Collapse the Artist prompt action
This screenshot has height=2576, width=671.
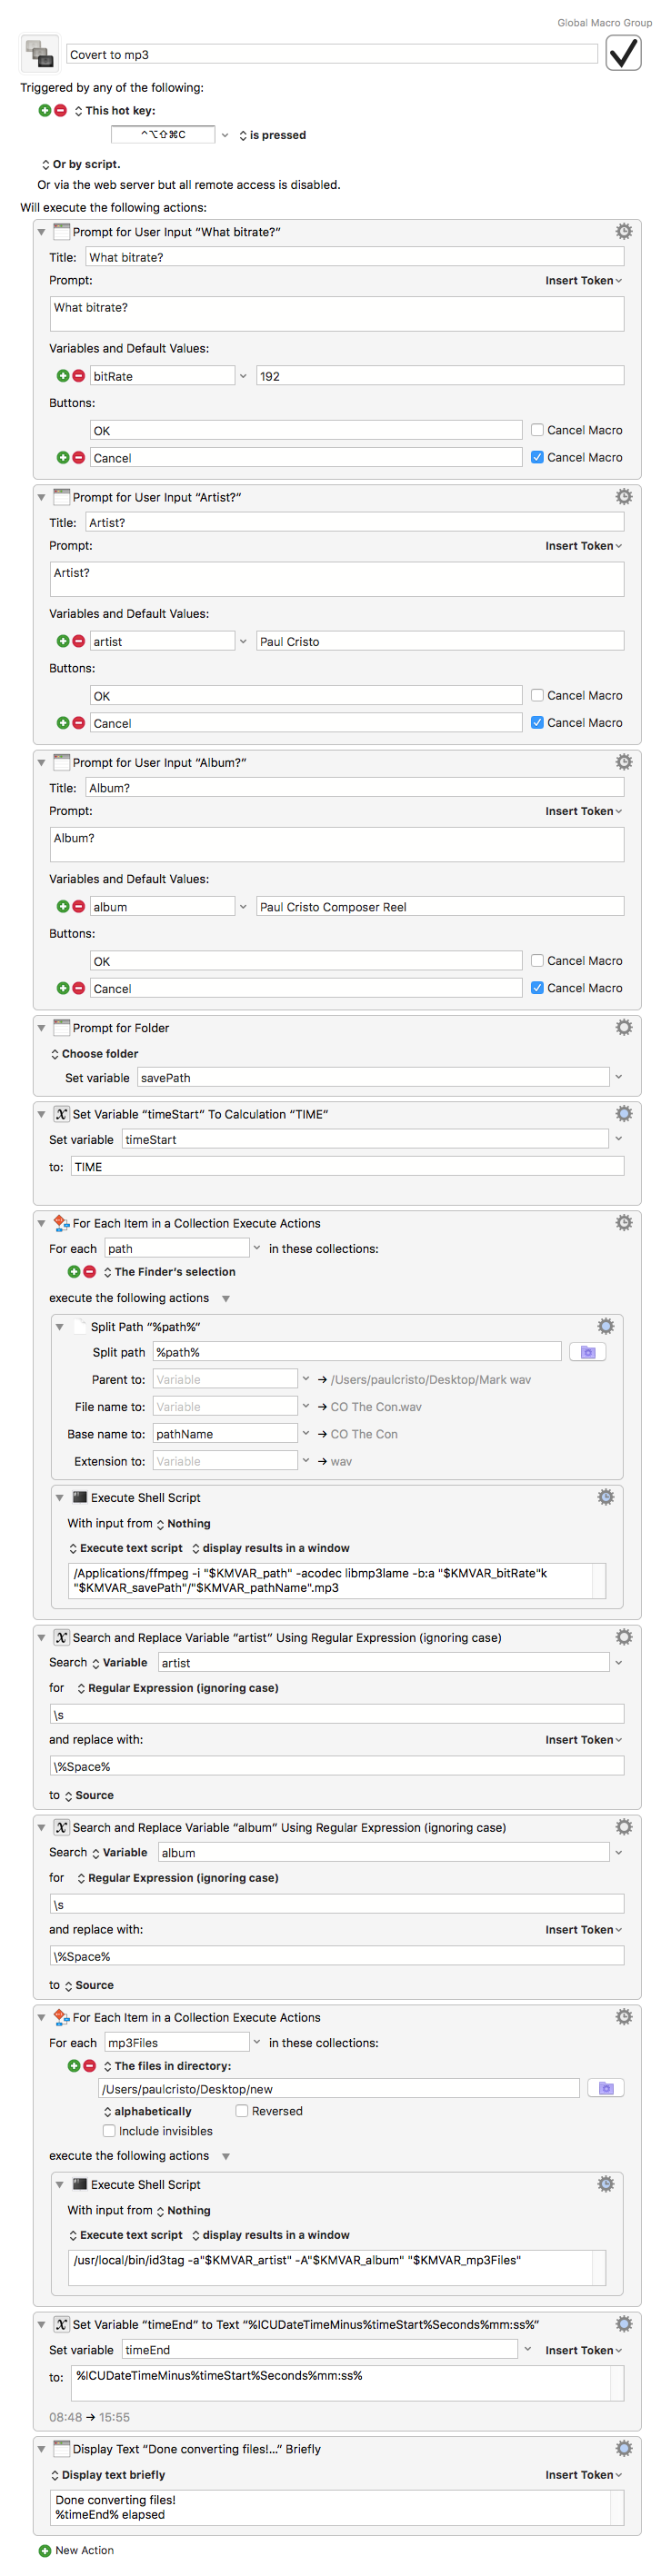pyautogui.click(x=41, y=497)
